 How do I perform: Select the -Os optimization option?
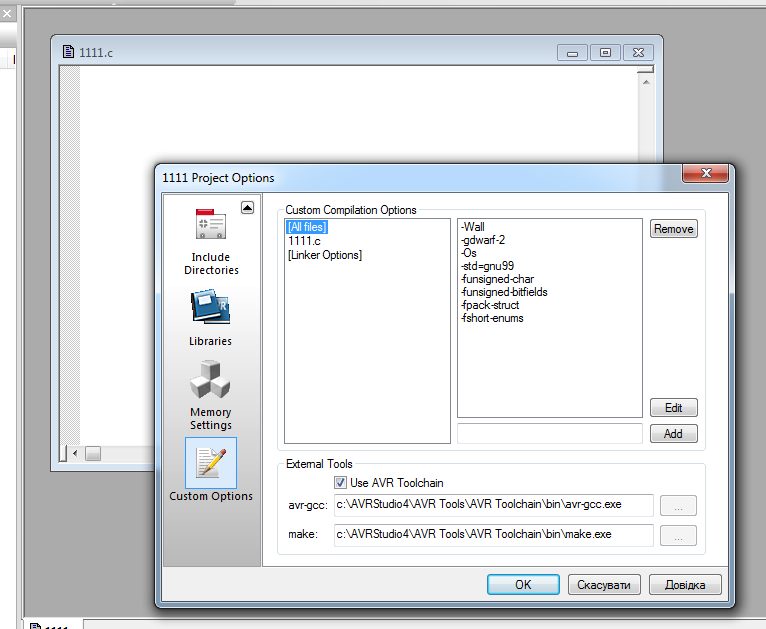(468, 253)
